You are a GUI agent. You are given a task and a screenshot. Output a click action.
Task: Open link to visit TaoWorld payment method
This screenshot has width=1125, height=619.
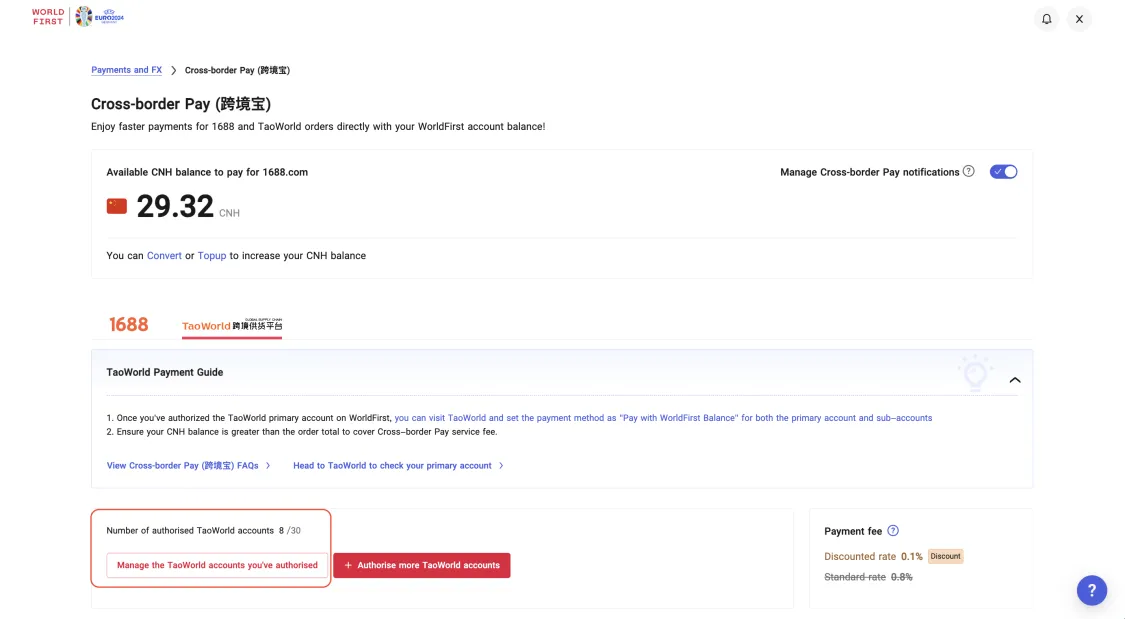(663, 418)
